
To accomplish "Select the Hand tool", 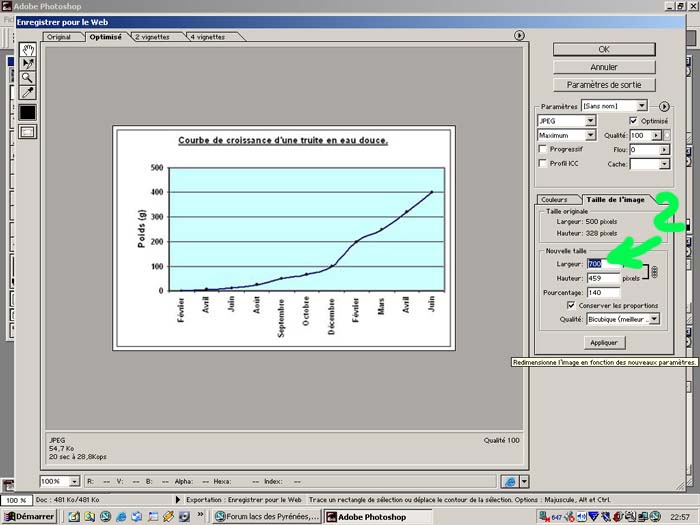I will coord(28,49).
